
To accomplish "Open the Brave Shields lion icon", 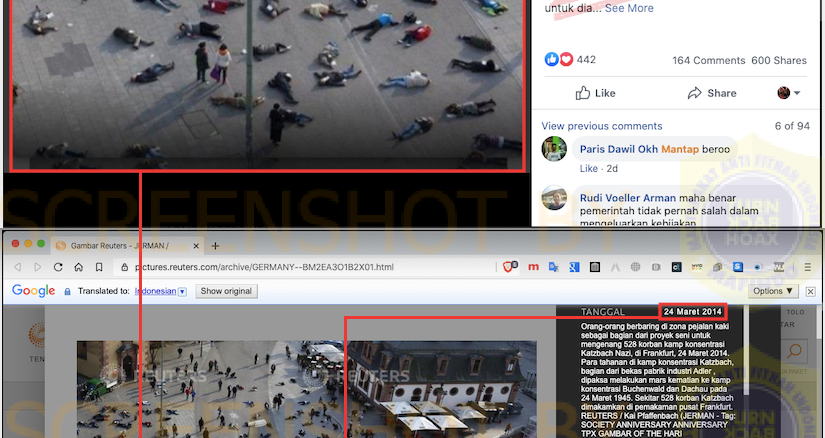I will [509, 267].
